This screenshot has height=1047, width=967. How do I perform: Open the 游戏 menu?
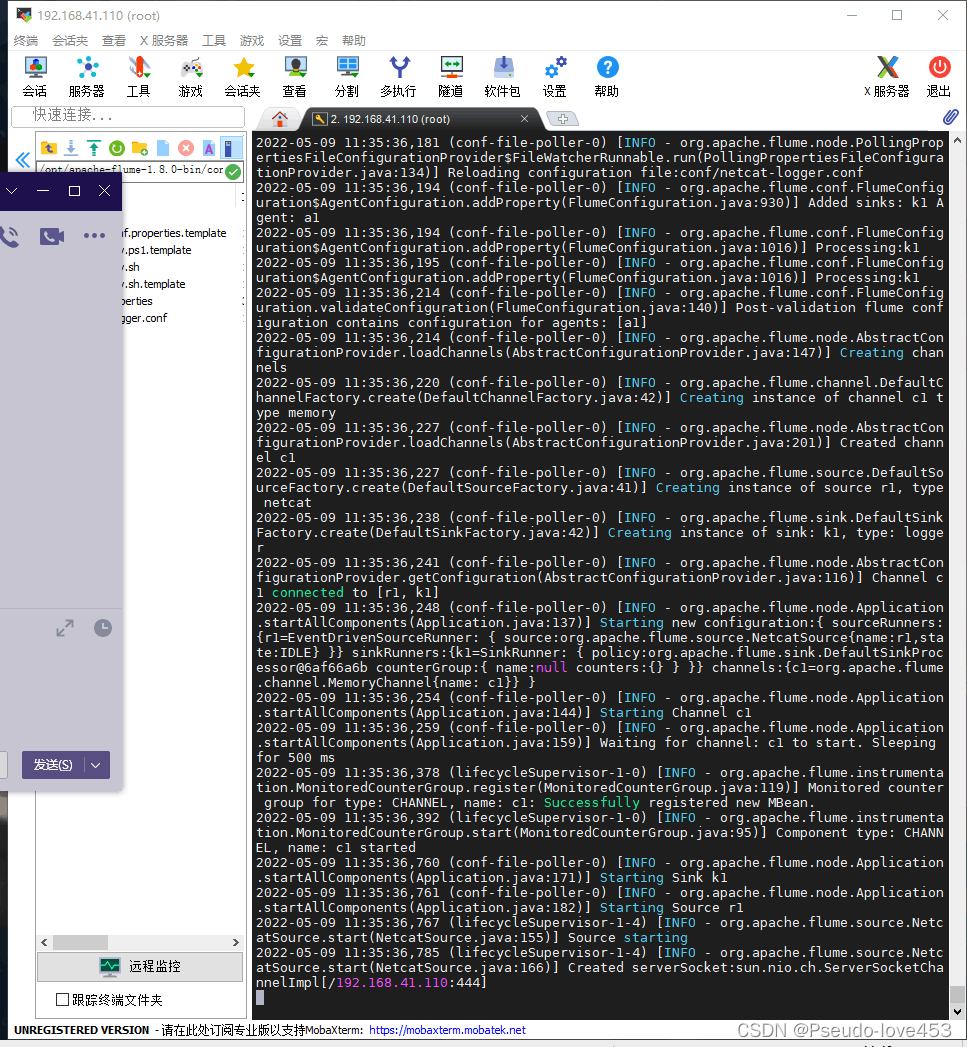pyautogui.click(x=250, y=40)
